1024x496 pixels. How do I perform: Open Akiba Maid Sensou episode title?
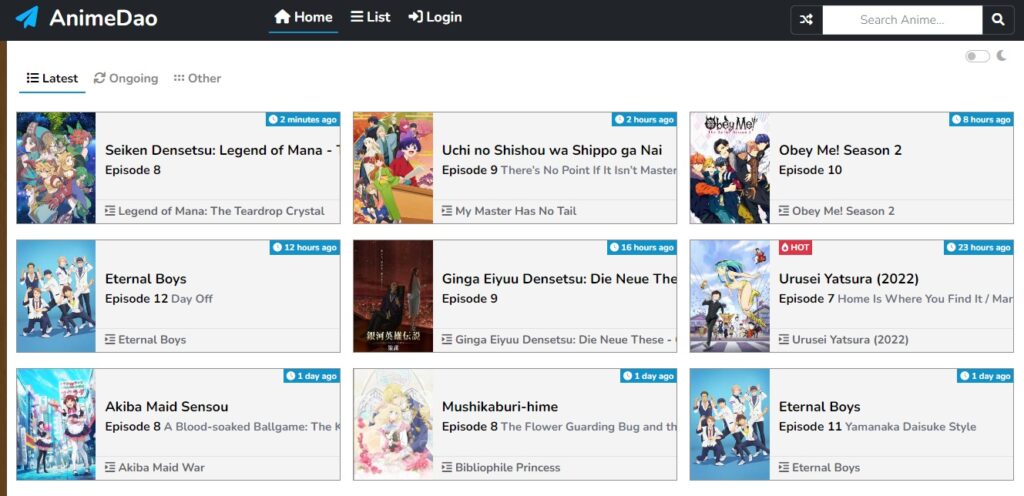tap(167, 407)
